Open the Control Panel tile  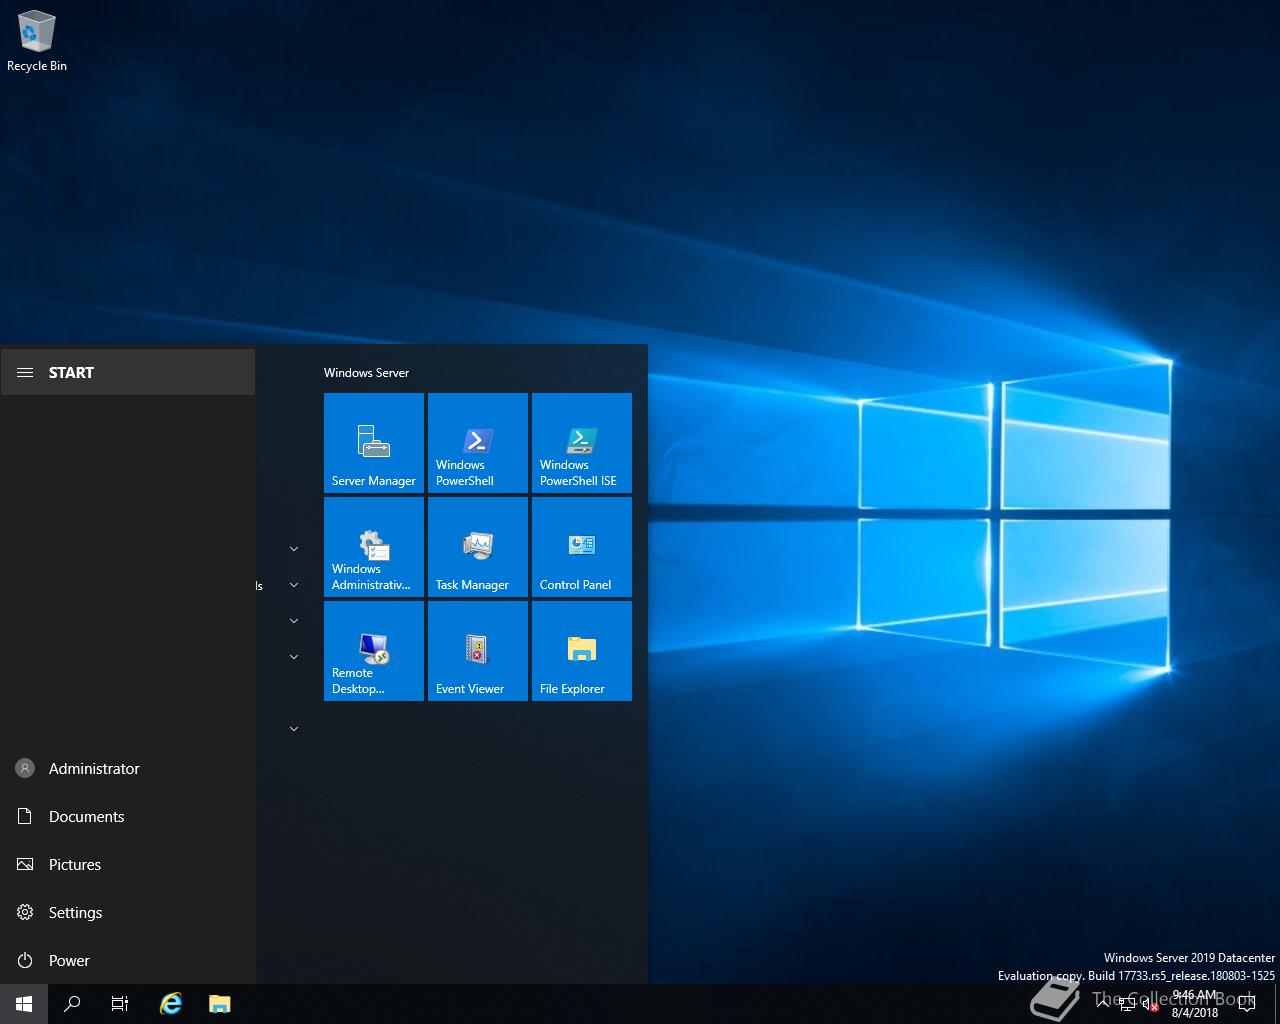582,547
